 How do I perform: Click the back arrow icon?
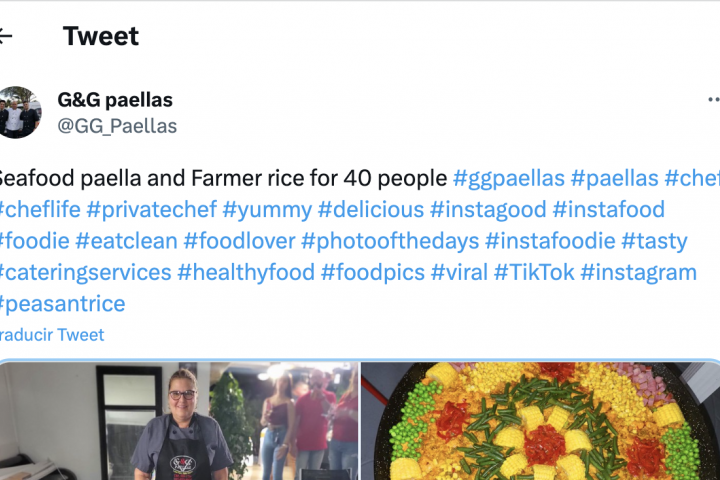tap(6, 36)
